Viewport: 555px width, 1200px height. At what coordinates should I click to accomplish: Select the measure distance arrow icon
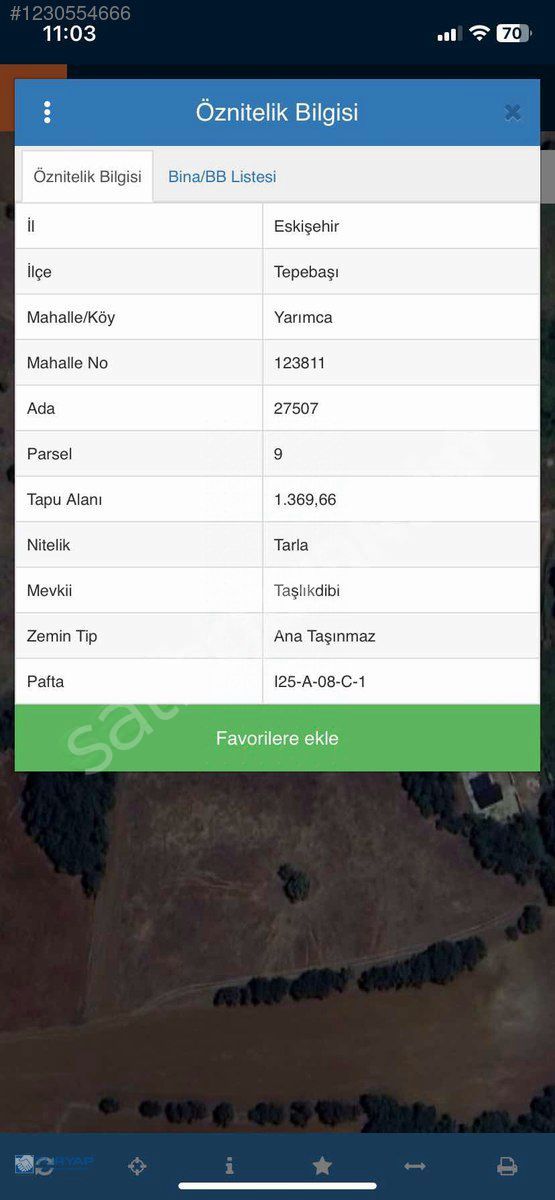click(x=415, y=1166)
